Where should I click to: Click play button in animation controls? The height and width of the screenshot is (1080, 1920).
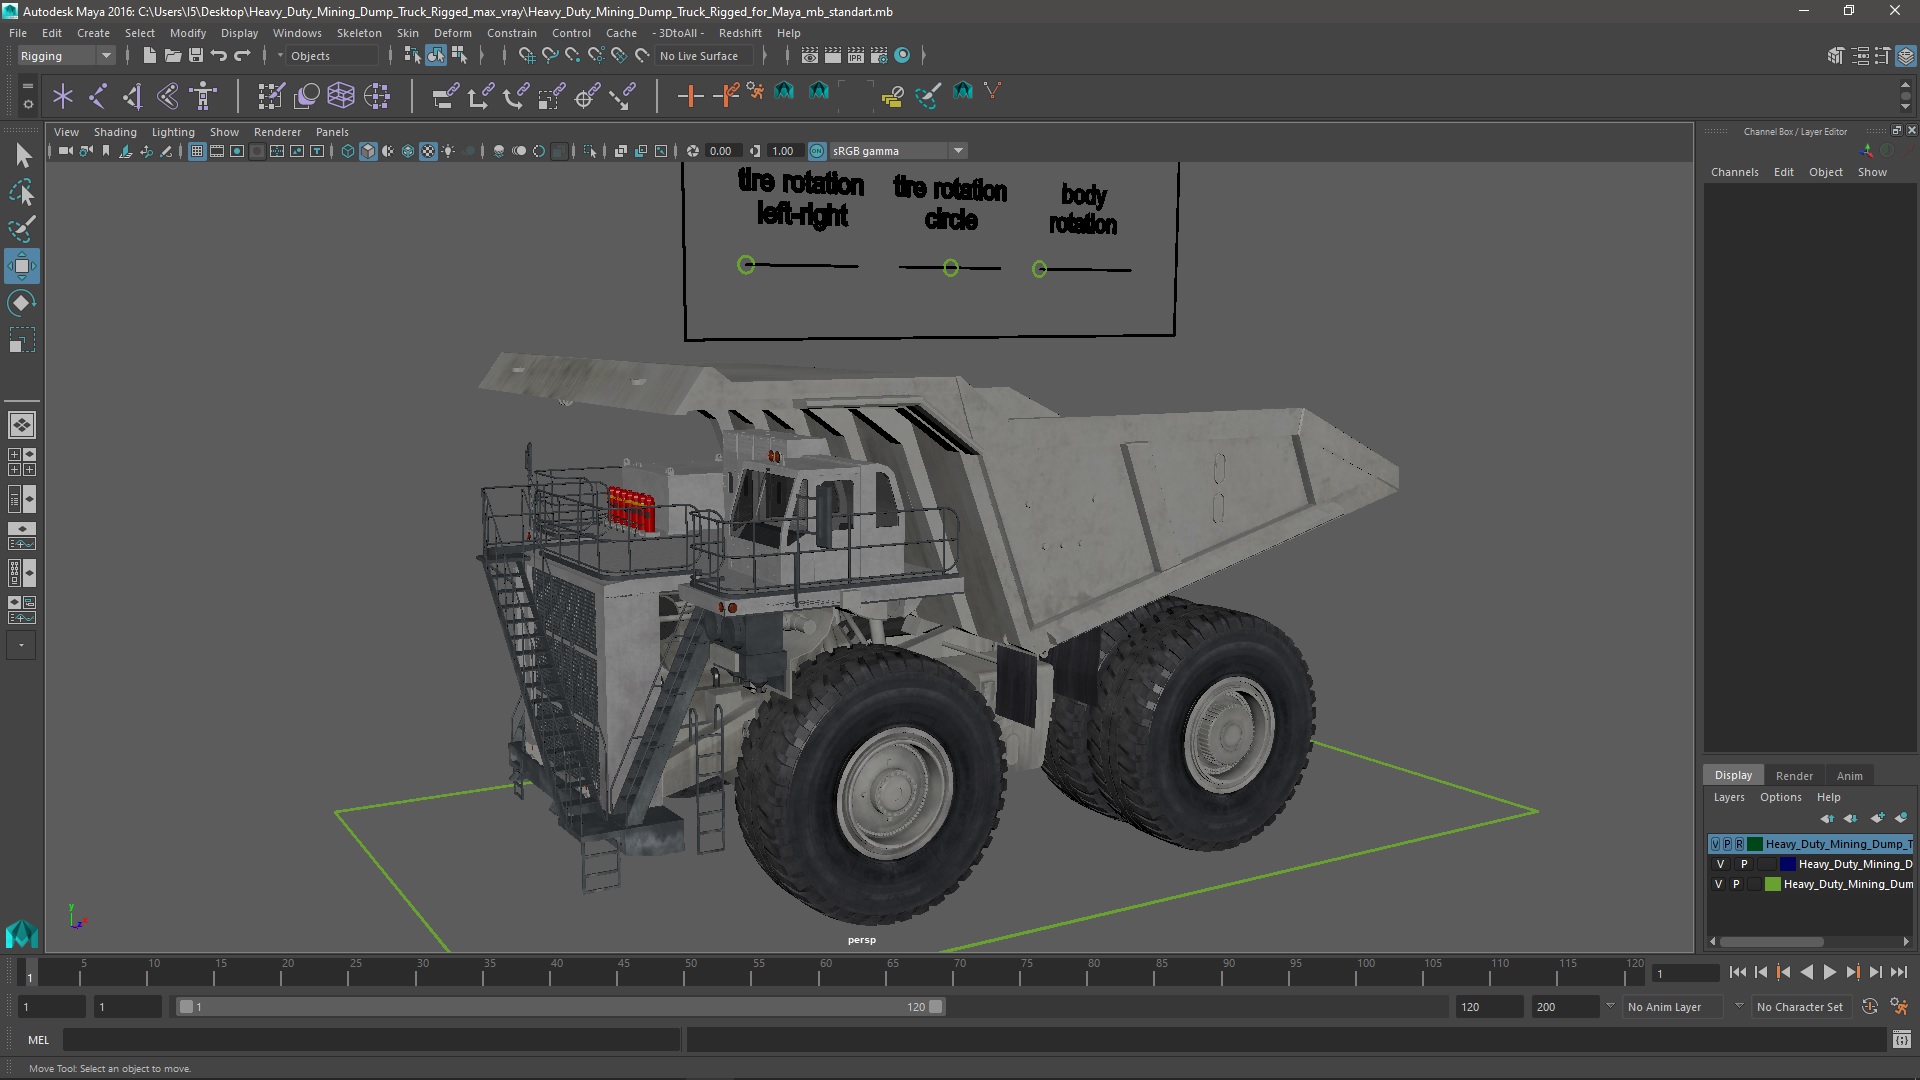tap(1830, 973)
